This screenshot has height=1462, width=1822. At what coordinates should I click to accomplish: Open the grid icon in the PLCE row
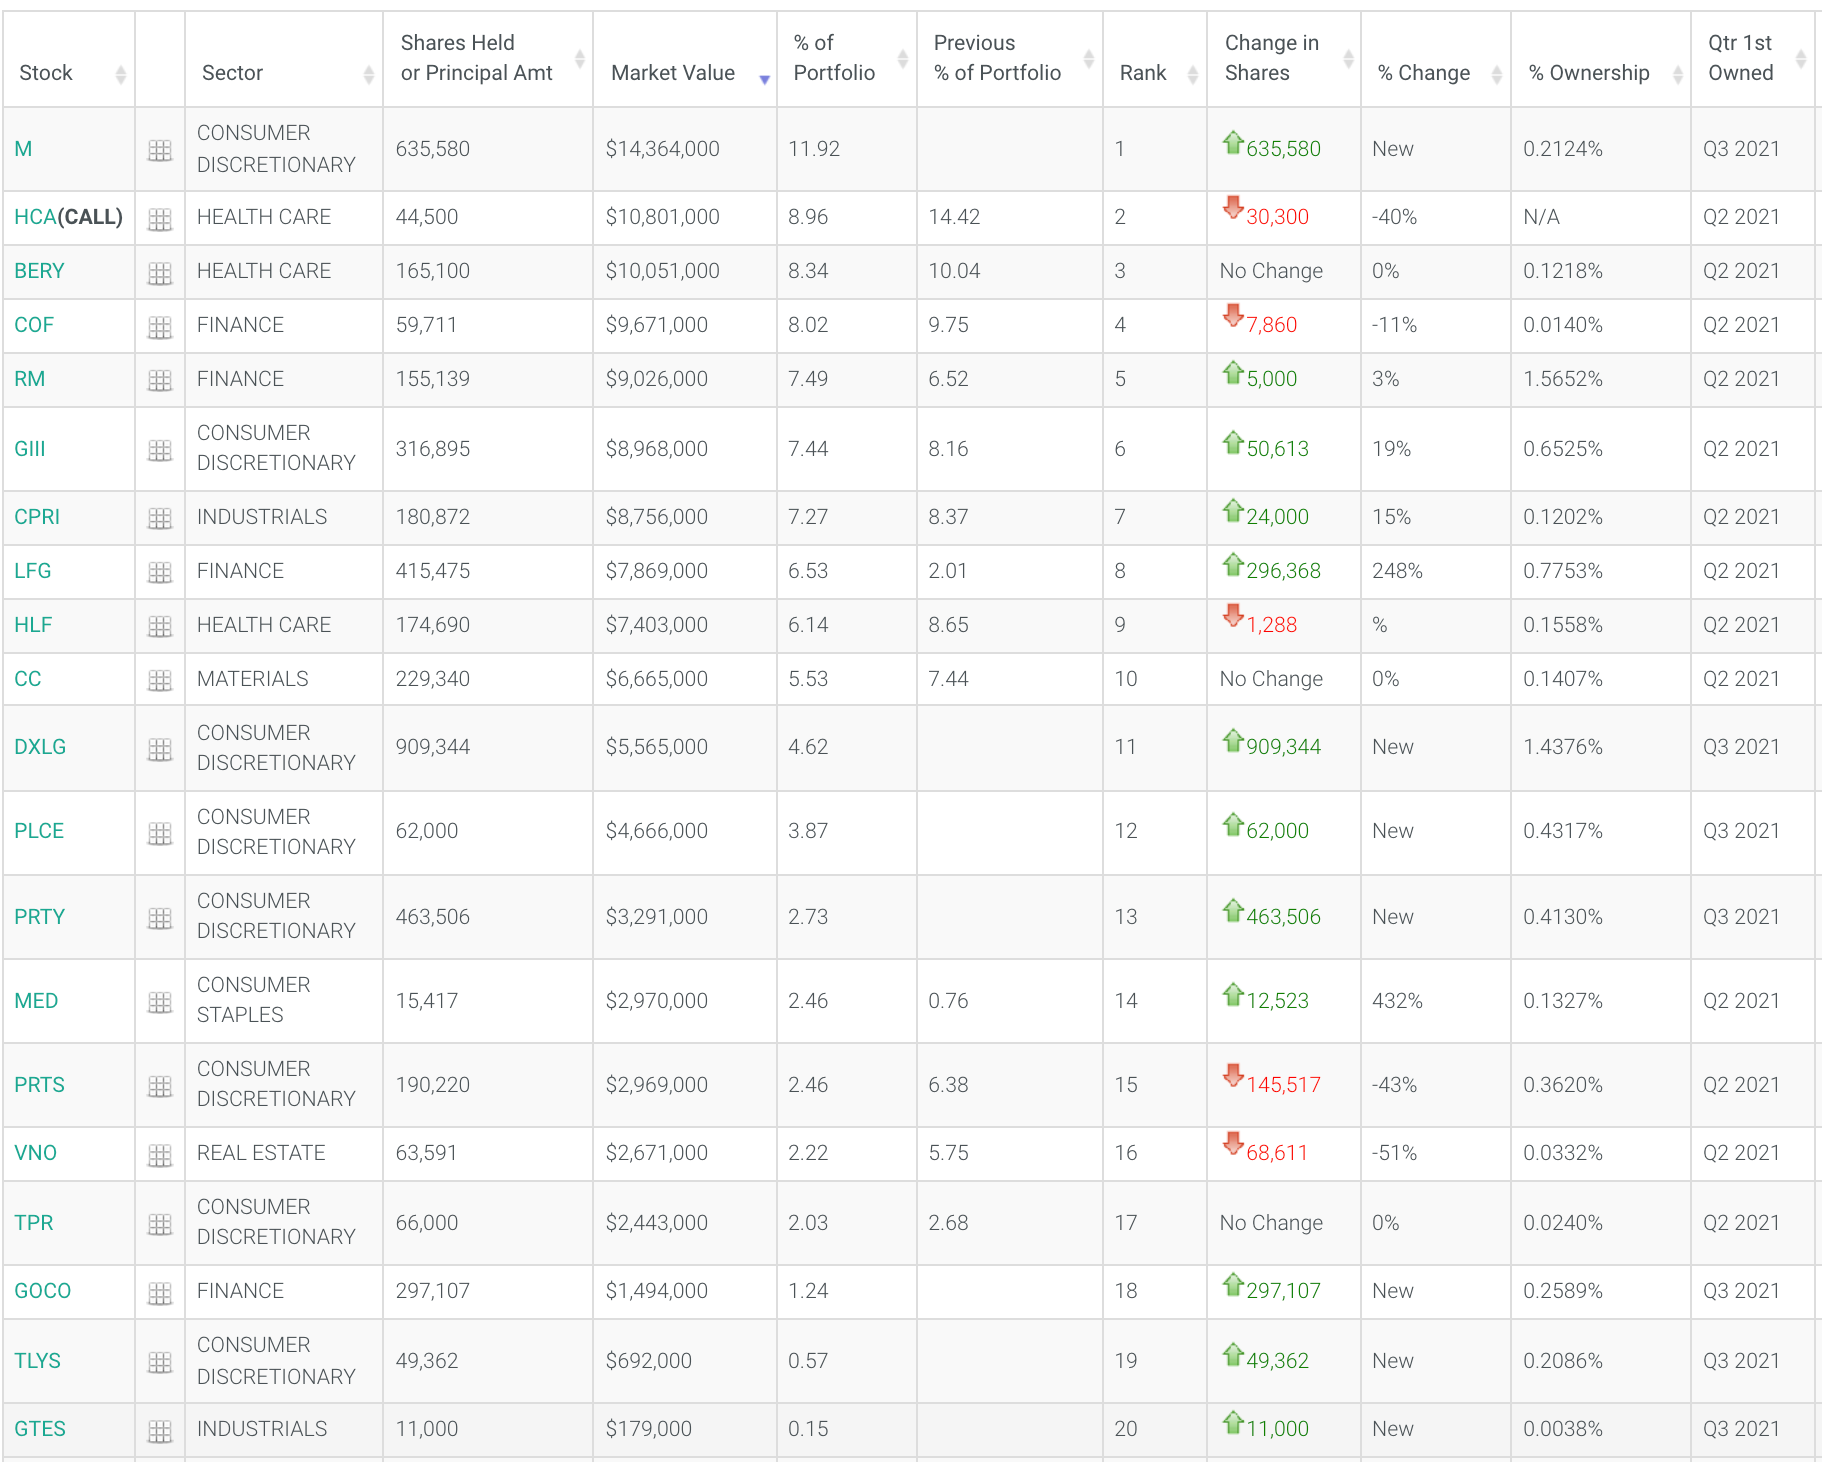(160, 833)
